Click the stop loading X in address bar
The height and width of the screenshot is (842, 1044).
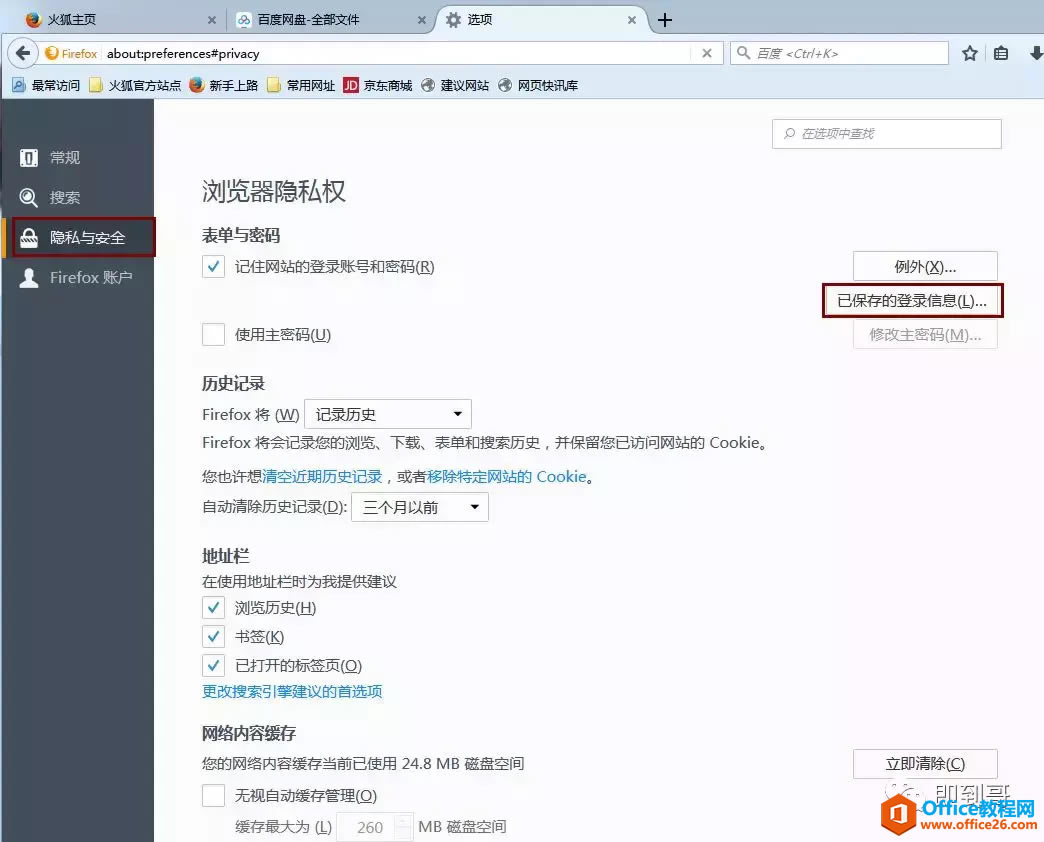[706, 53]
